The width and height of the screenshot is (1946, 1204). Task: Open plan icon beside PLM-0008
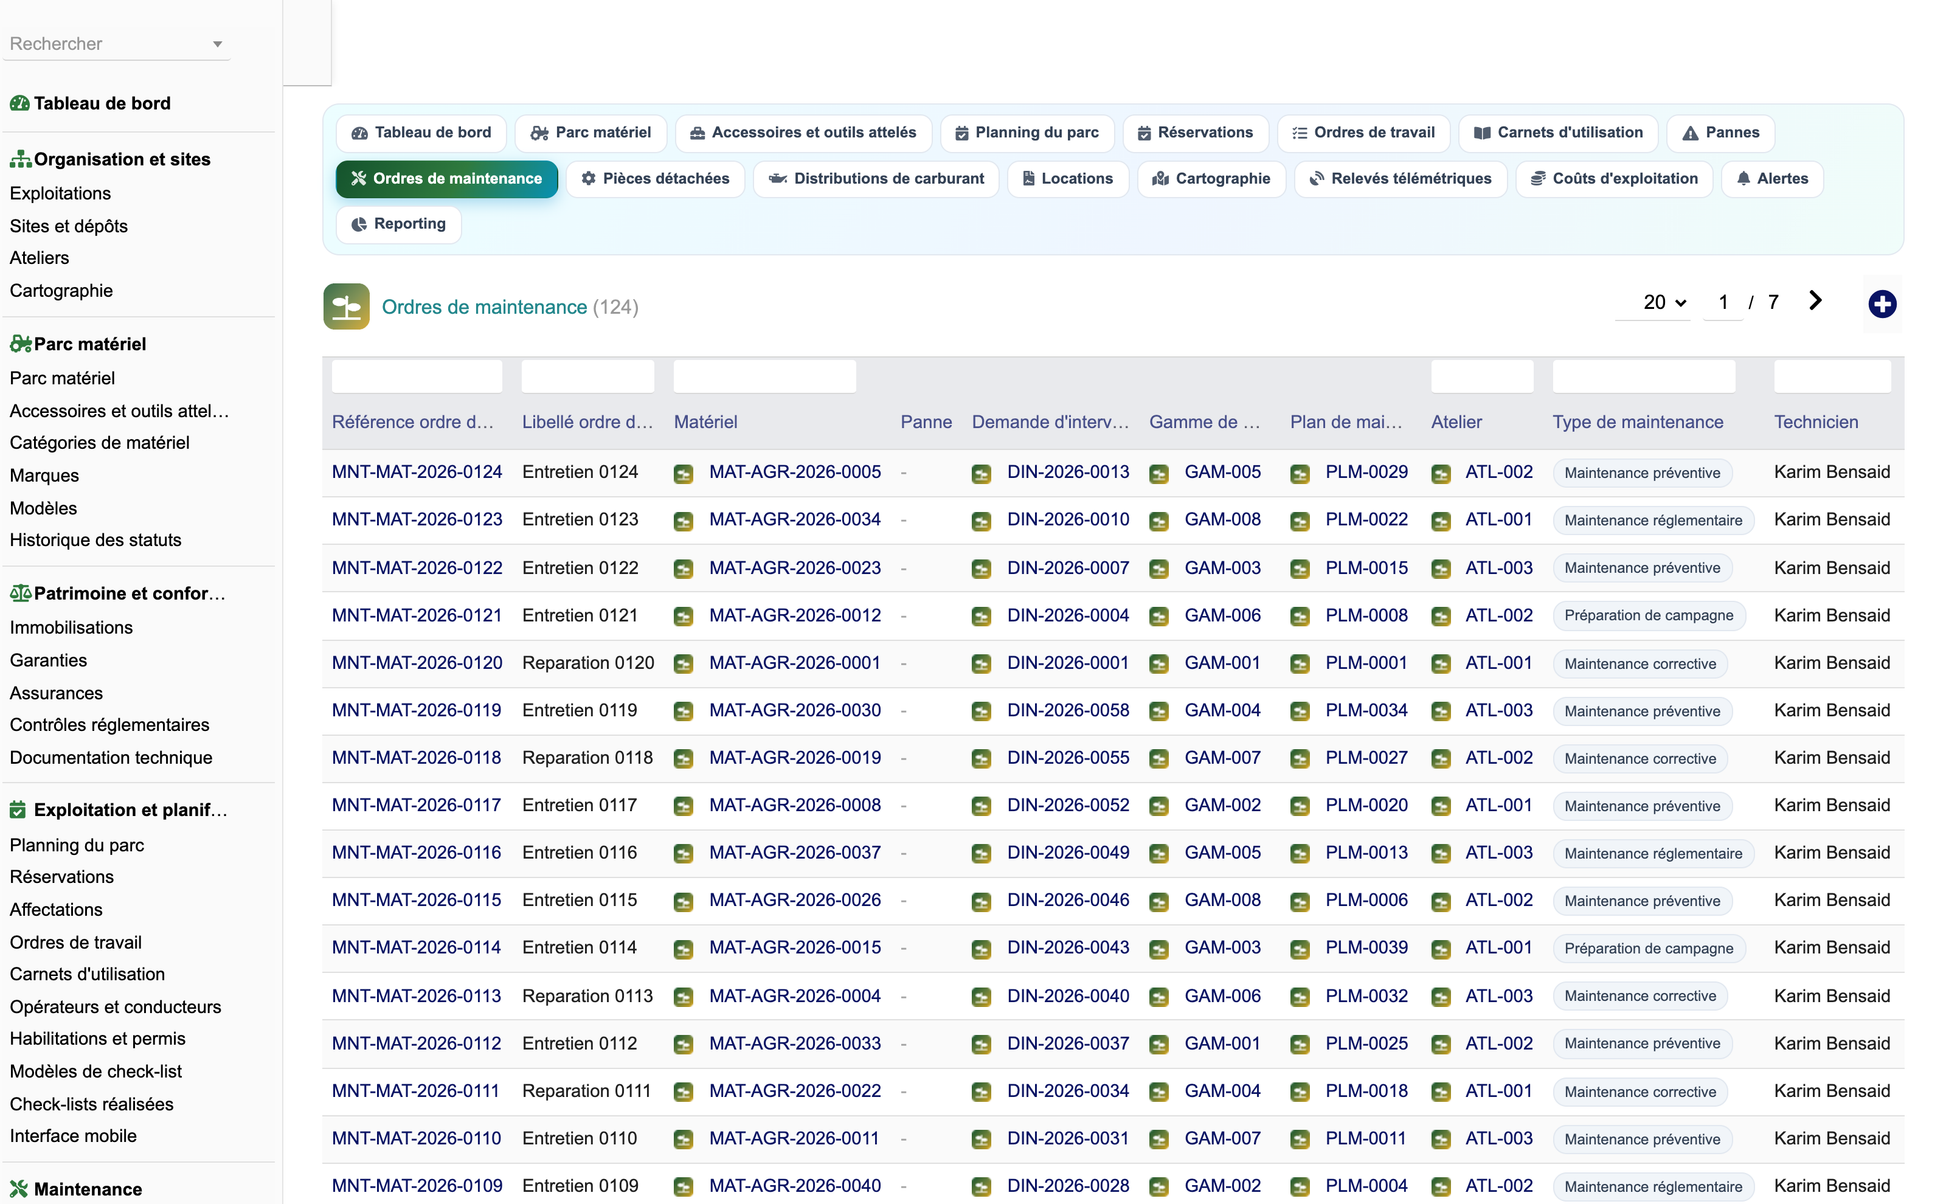(1300, 617)
